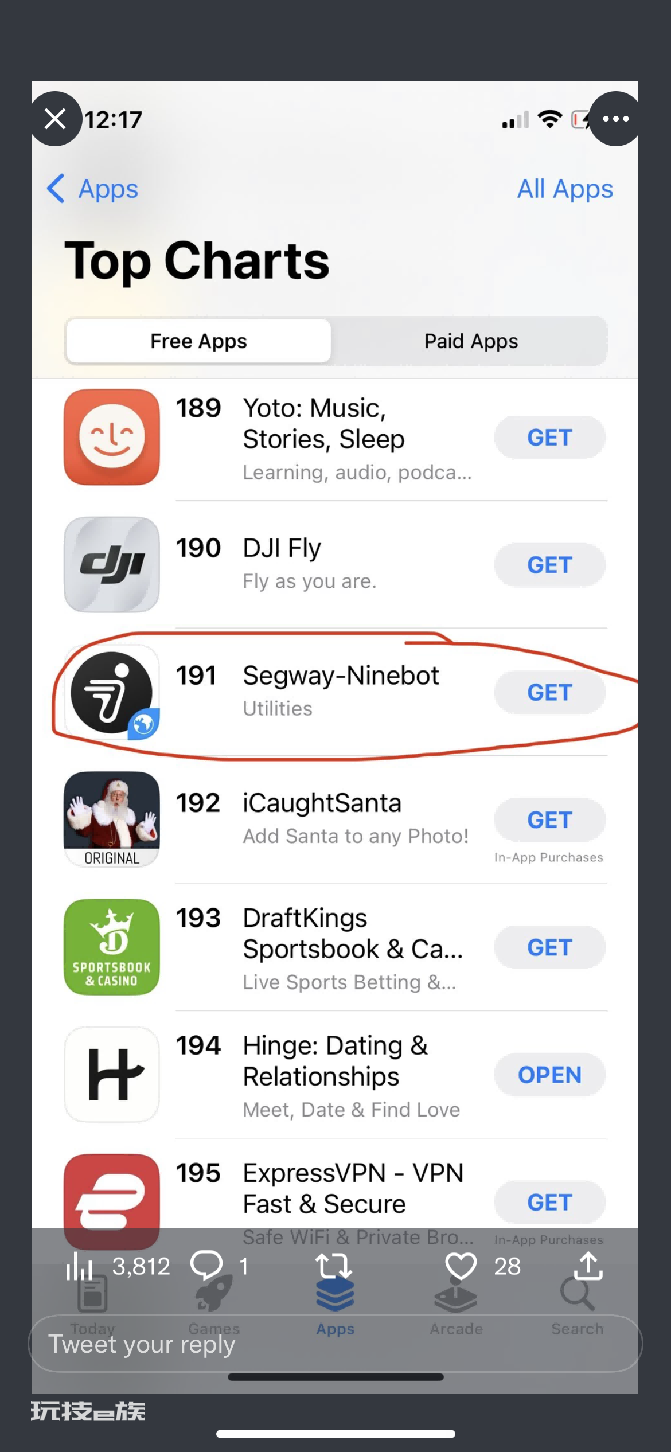Viewport: 671px width, 1452px height.
Task: Open the iCaughtSanta app icon
Action: 112,819
